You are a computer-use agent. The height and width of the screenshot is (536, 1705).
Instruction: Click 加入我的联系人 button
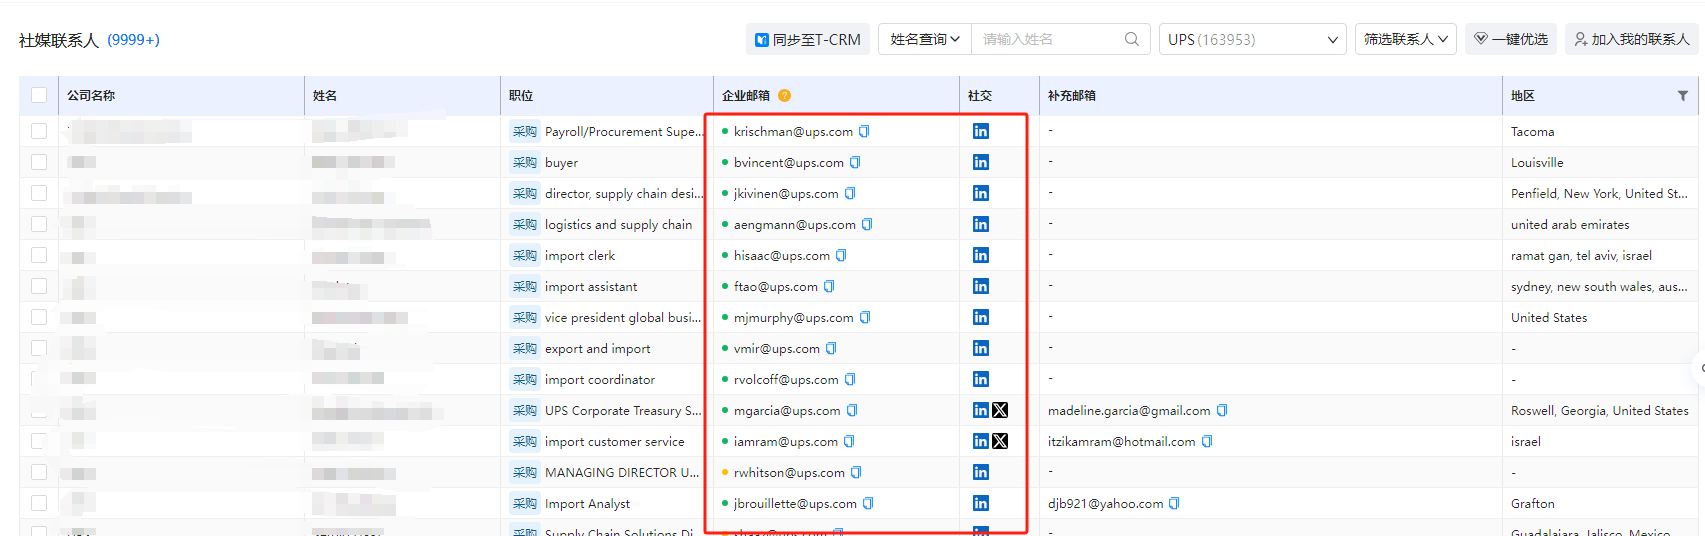click(x=1631, y=39)
